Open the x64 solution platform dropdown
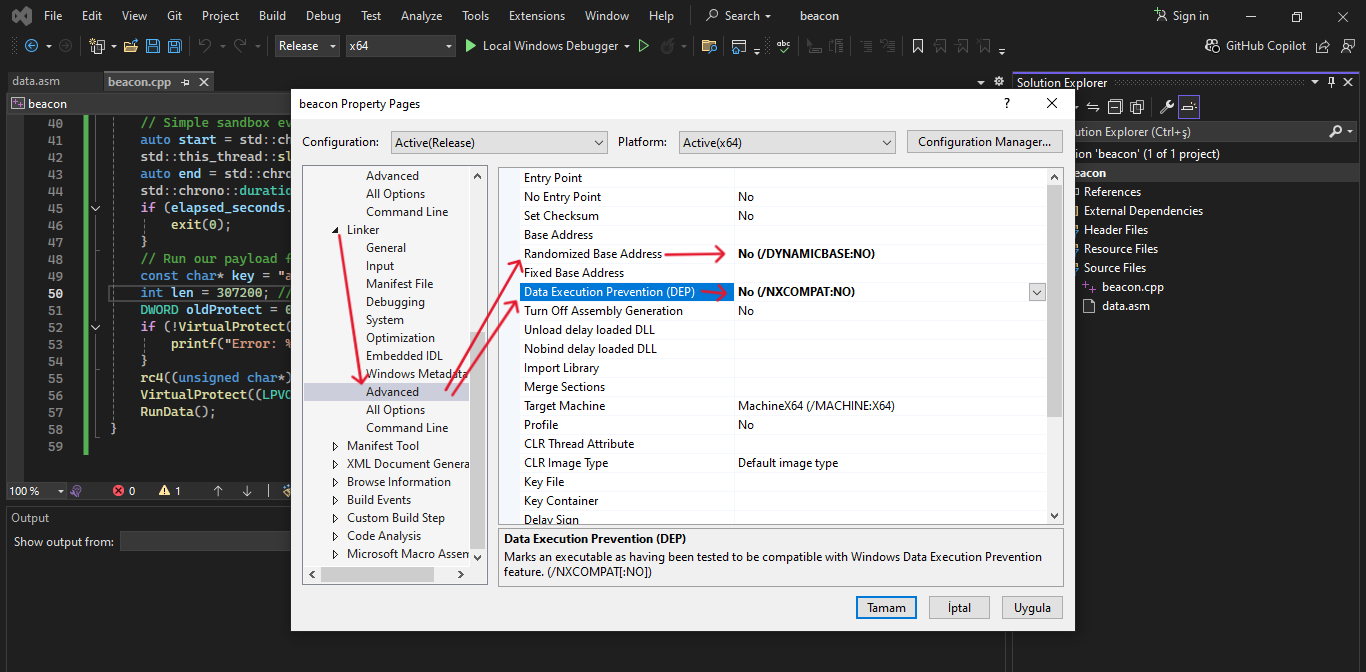The image size is (1366, 672). 400,46
